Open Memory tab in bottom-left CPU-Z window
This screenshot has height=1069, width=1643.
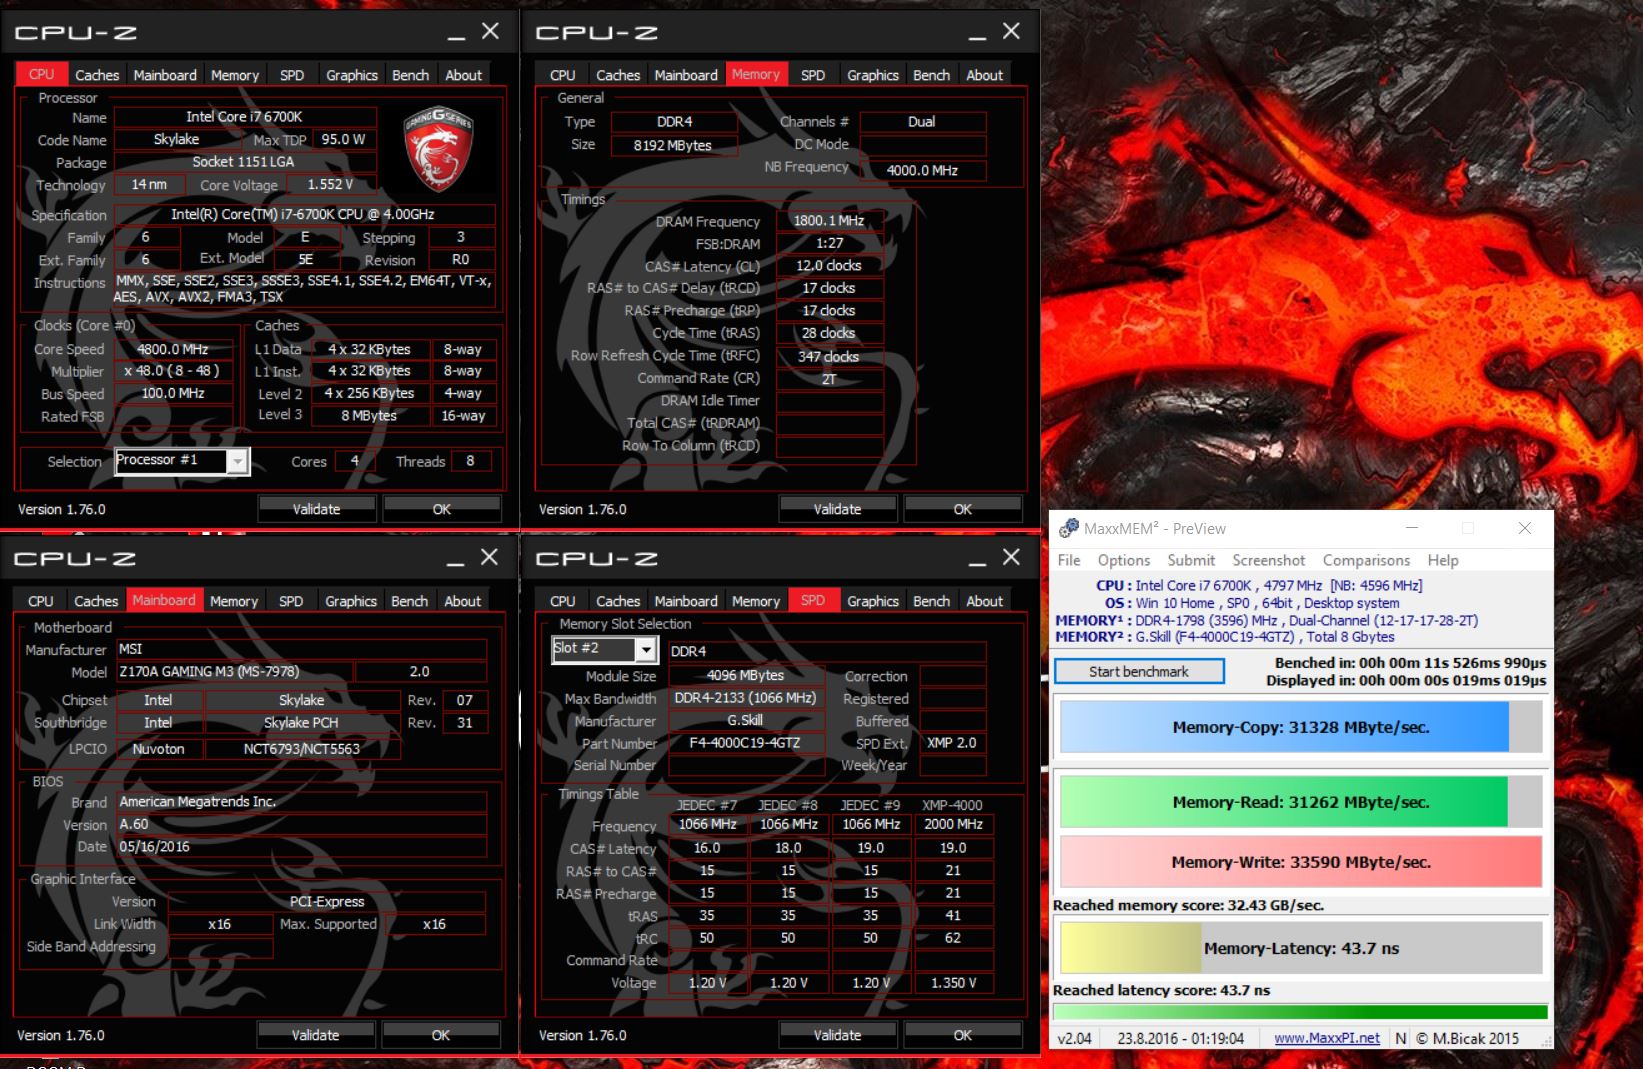tap(234, 601)
